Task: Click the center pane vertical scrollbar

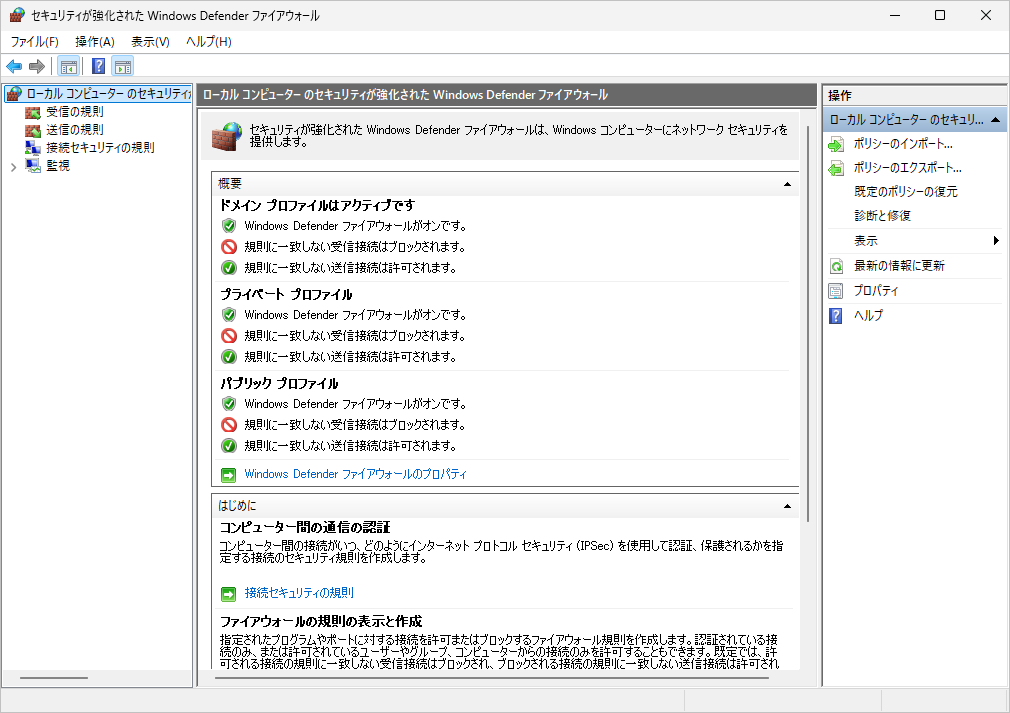Action: point(808,322)
